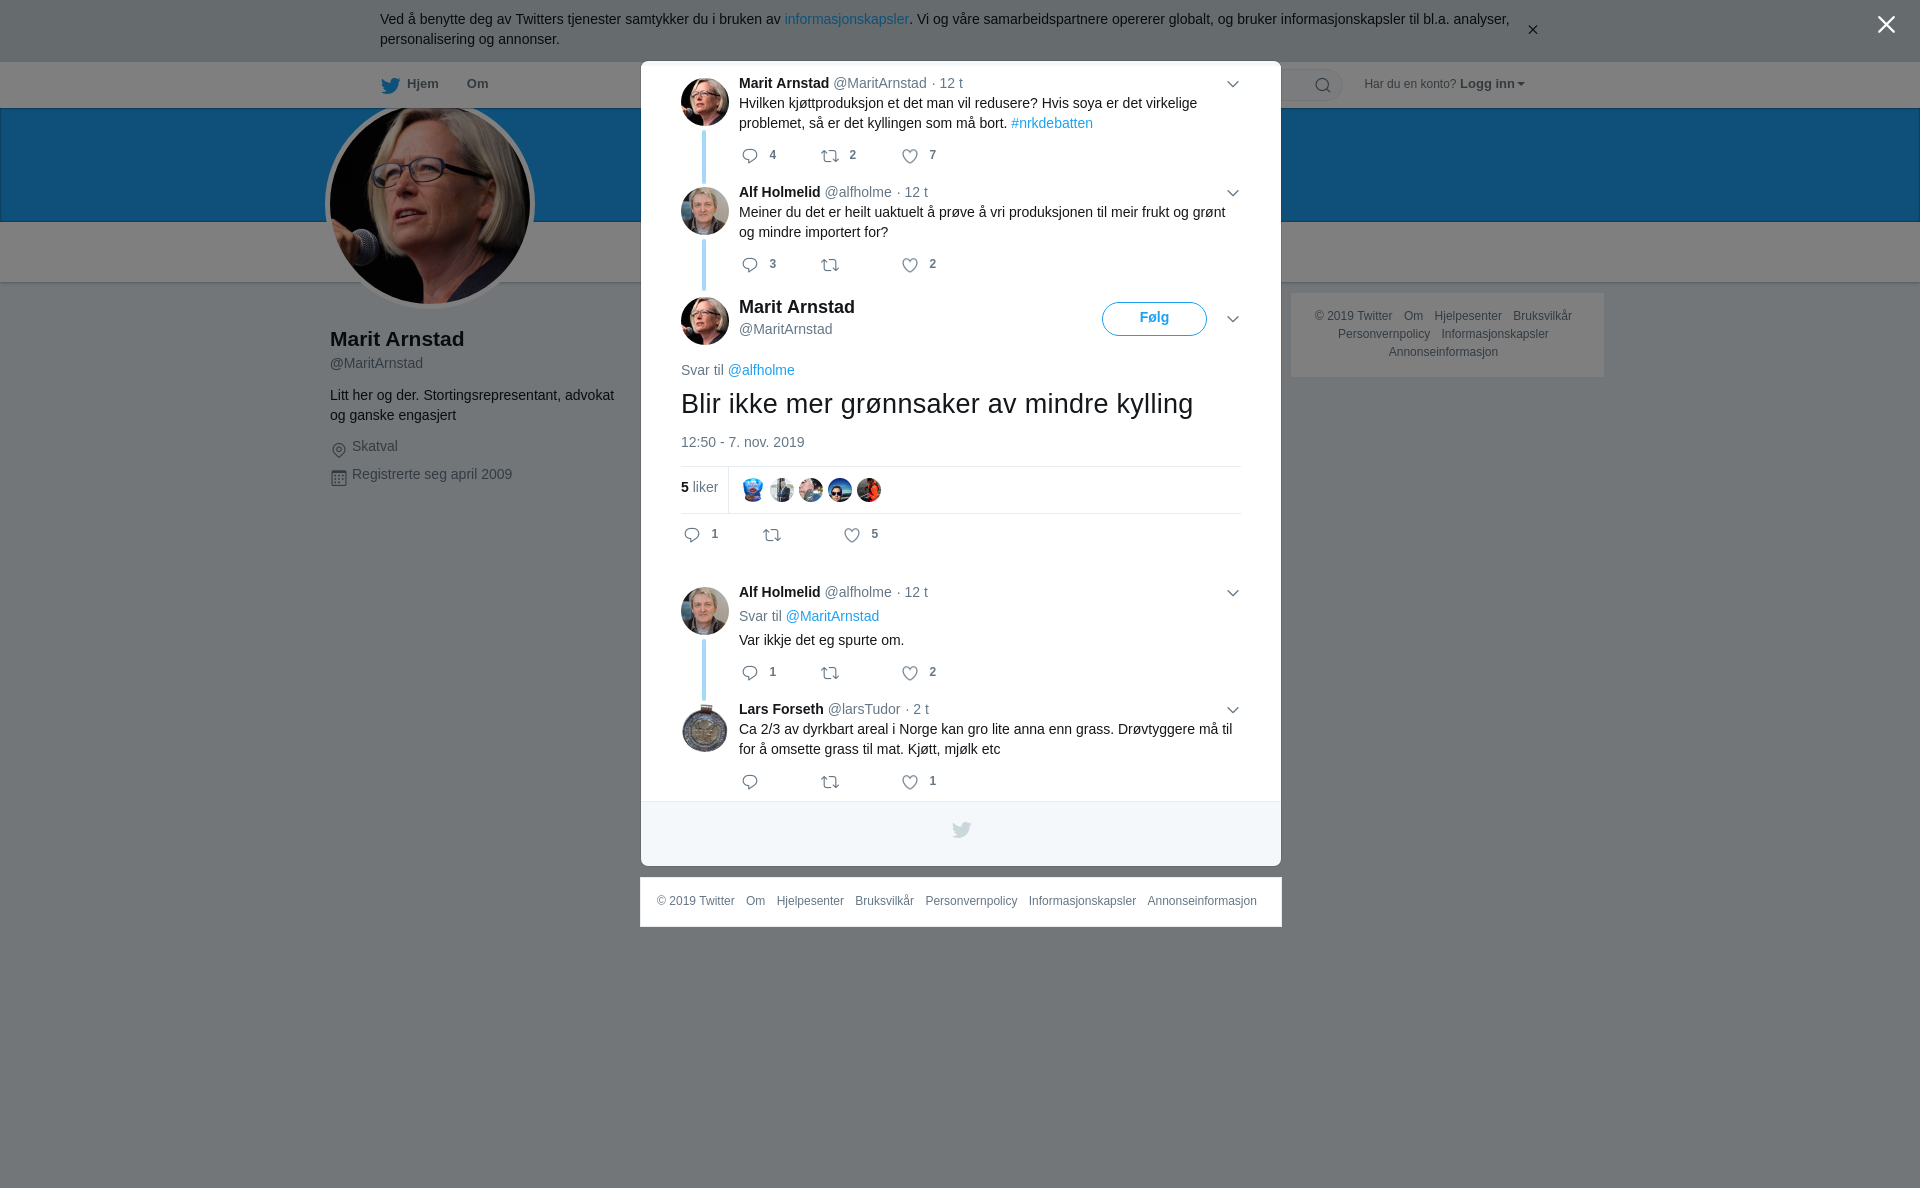Open options chevron on Marit Arnstad's top tweet
The height and width of the screenshot is (1188, 1920).
pos(1233,84)
